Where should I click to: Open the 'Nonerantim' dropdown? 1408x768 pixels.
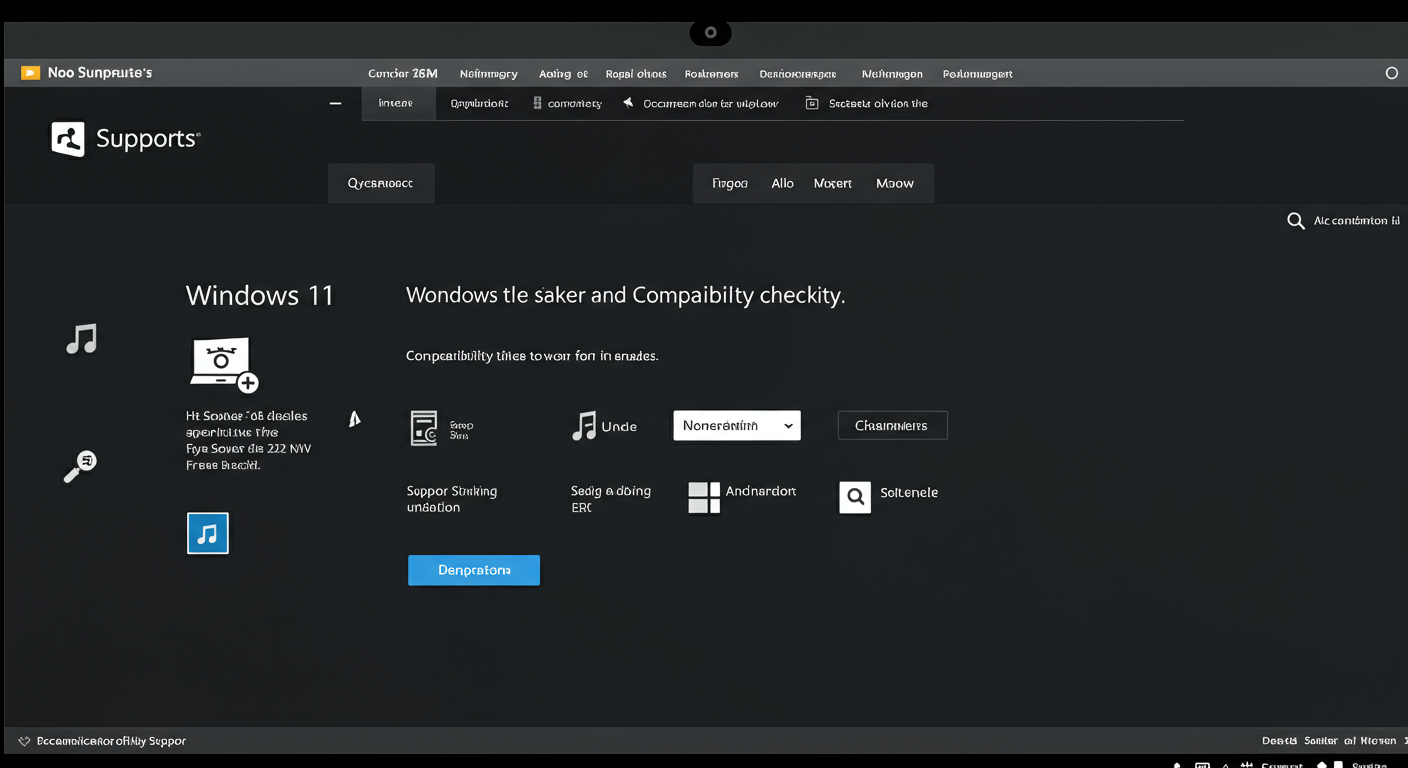pos(737,425)
